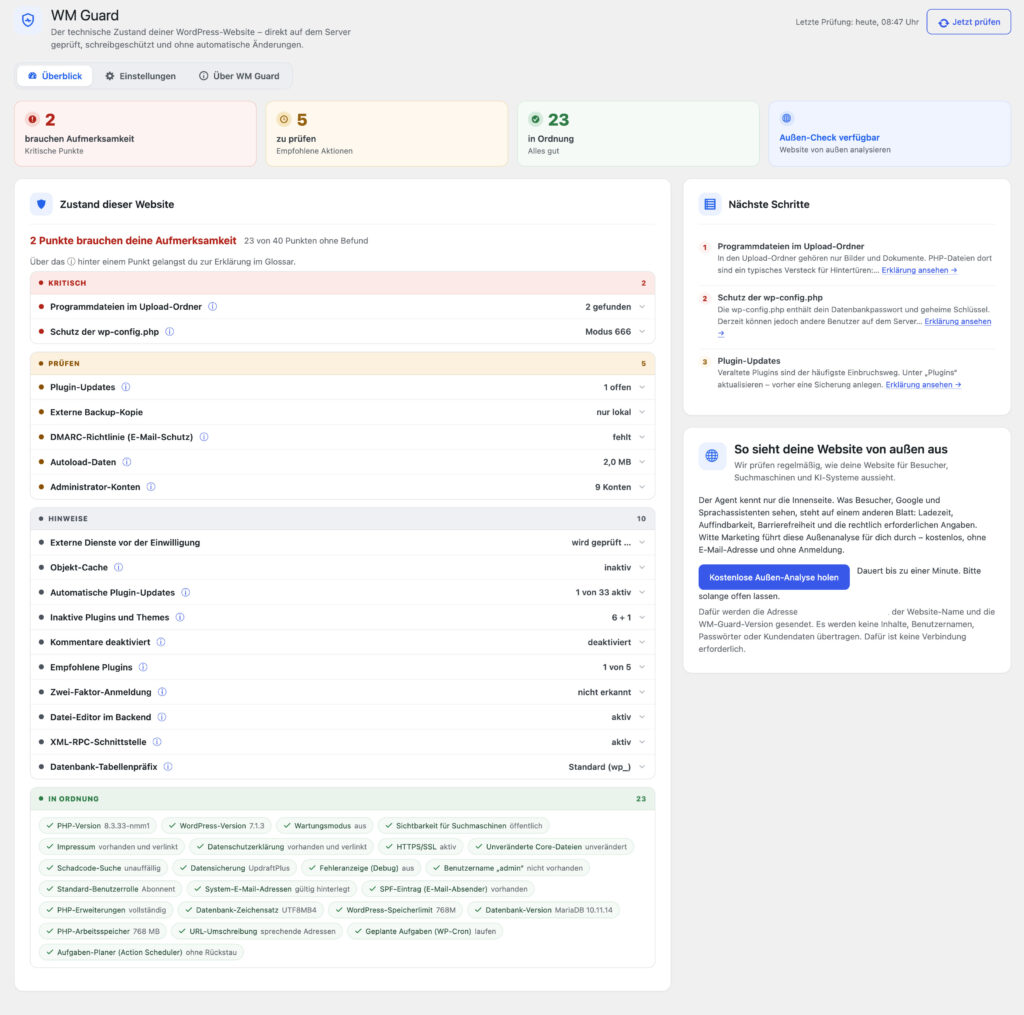This screenshot has width=1024, height=1015.
Task: Click info icon next to Empfohlene Plugins
Action: click(x=143, y=667)
